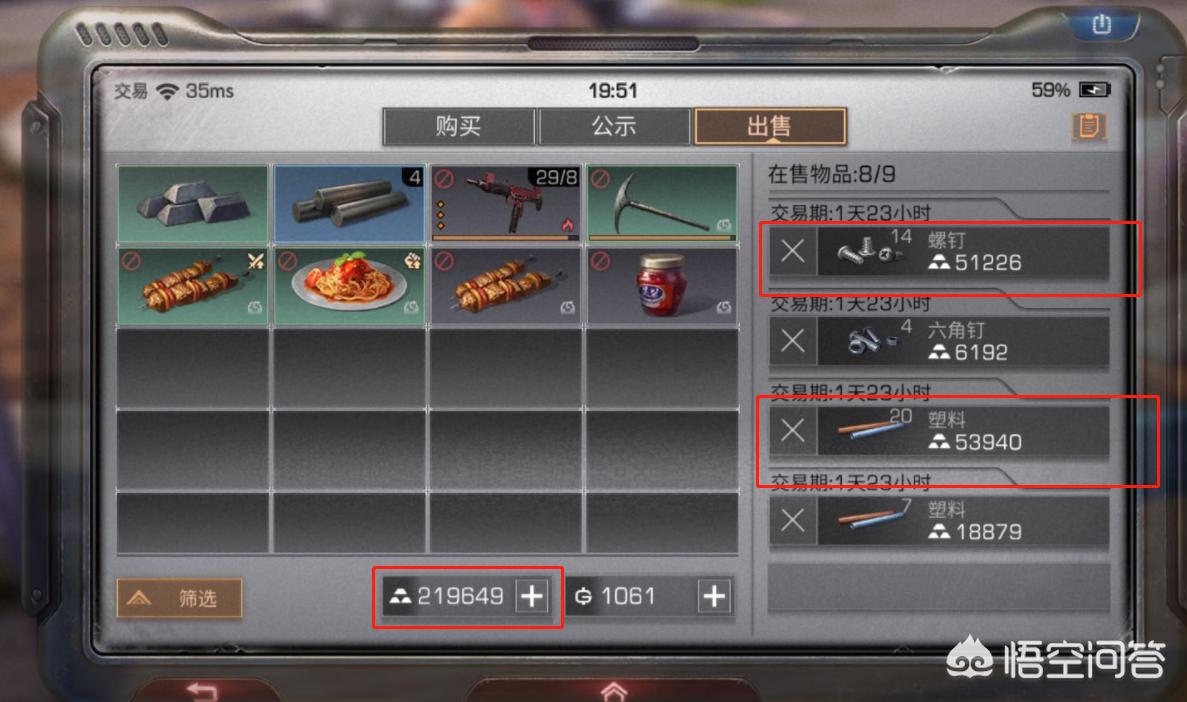Switch to the 购买 tab
1187x702 pixels.
[x=459, y=126]
